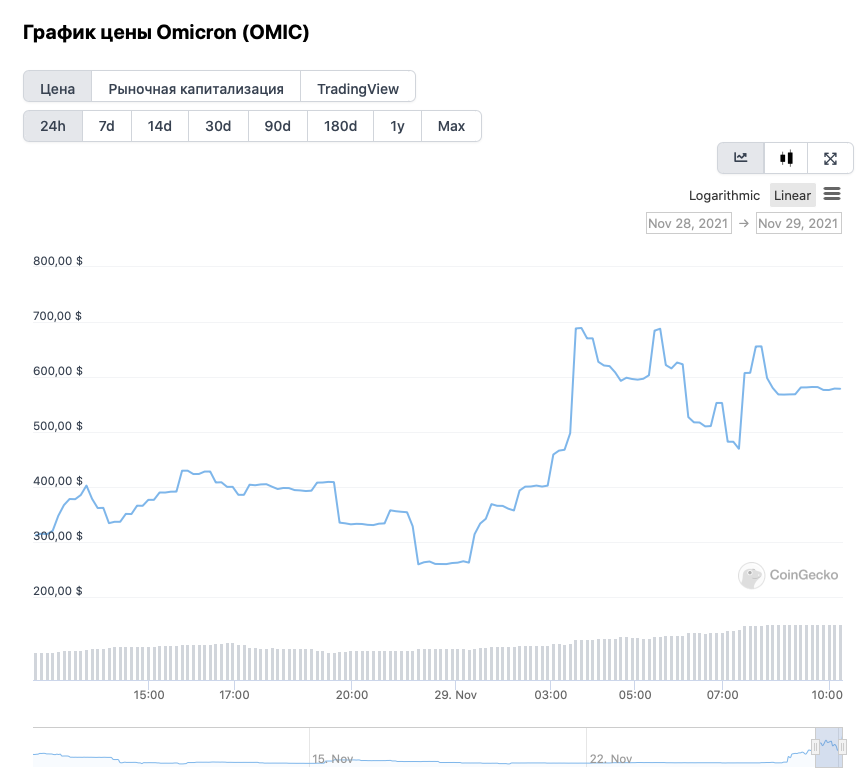The height and width of the screenshot is (783, 868).
Task: Select the 90d time range
Action: (x=277, y=126)
